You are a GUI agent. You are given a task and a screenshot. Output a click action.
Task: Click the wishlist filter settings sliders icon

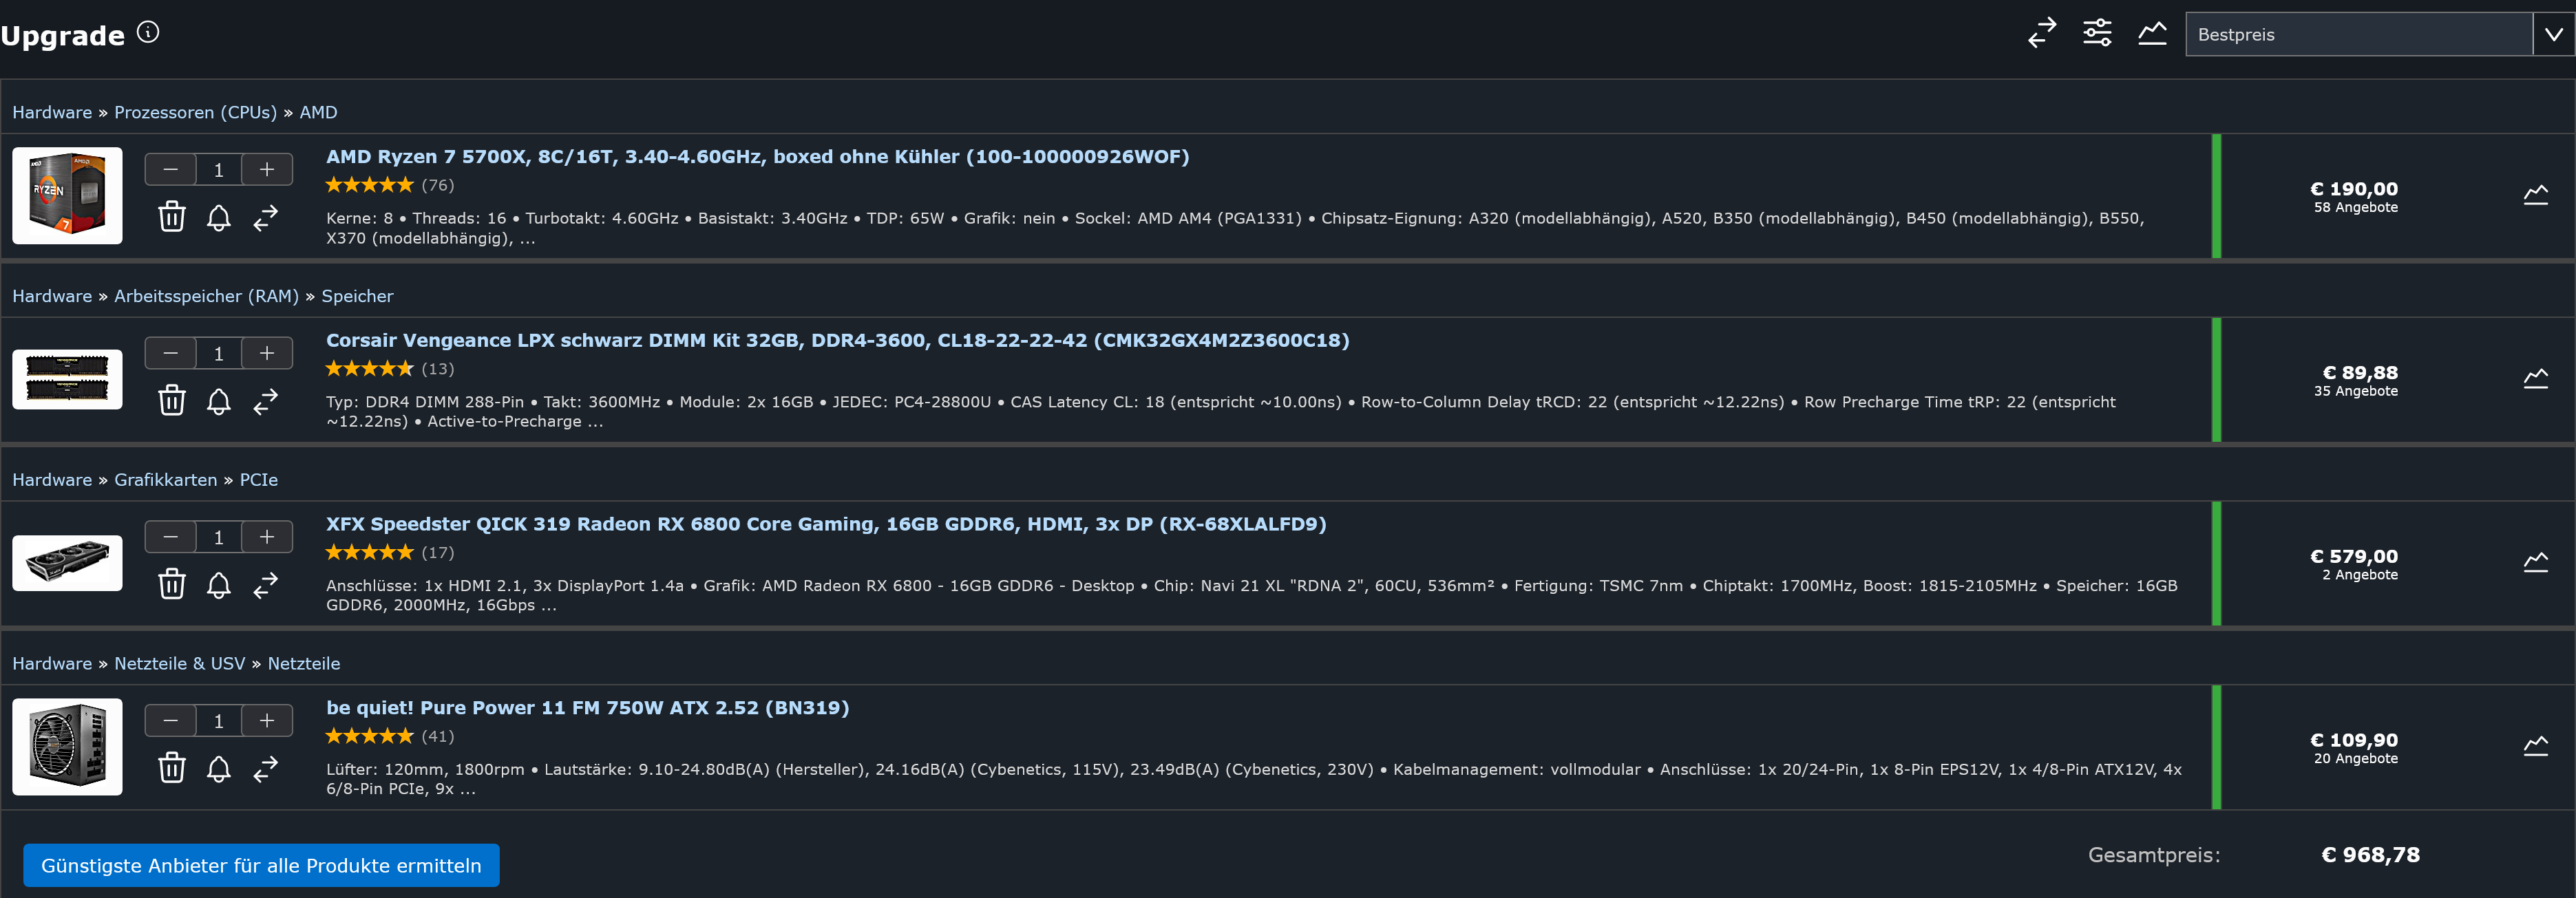point(2097,33)
